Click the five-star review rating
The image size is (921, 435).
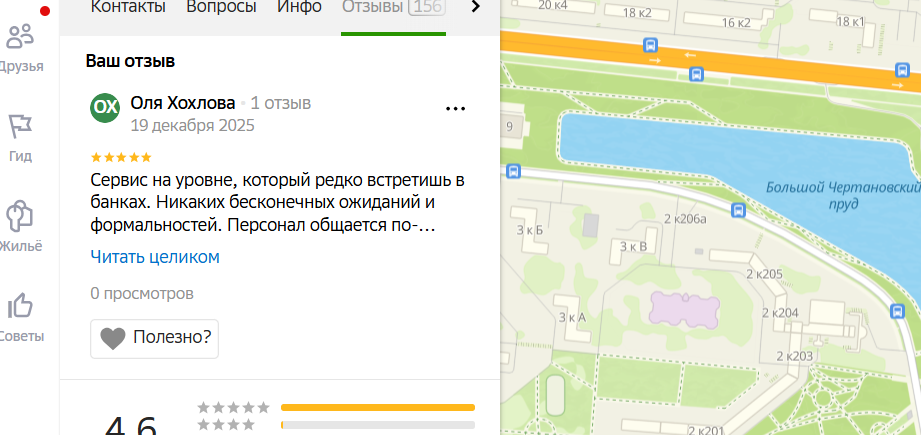[x=121, y=157]
